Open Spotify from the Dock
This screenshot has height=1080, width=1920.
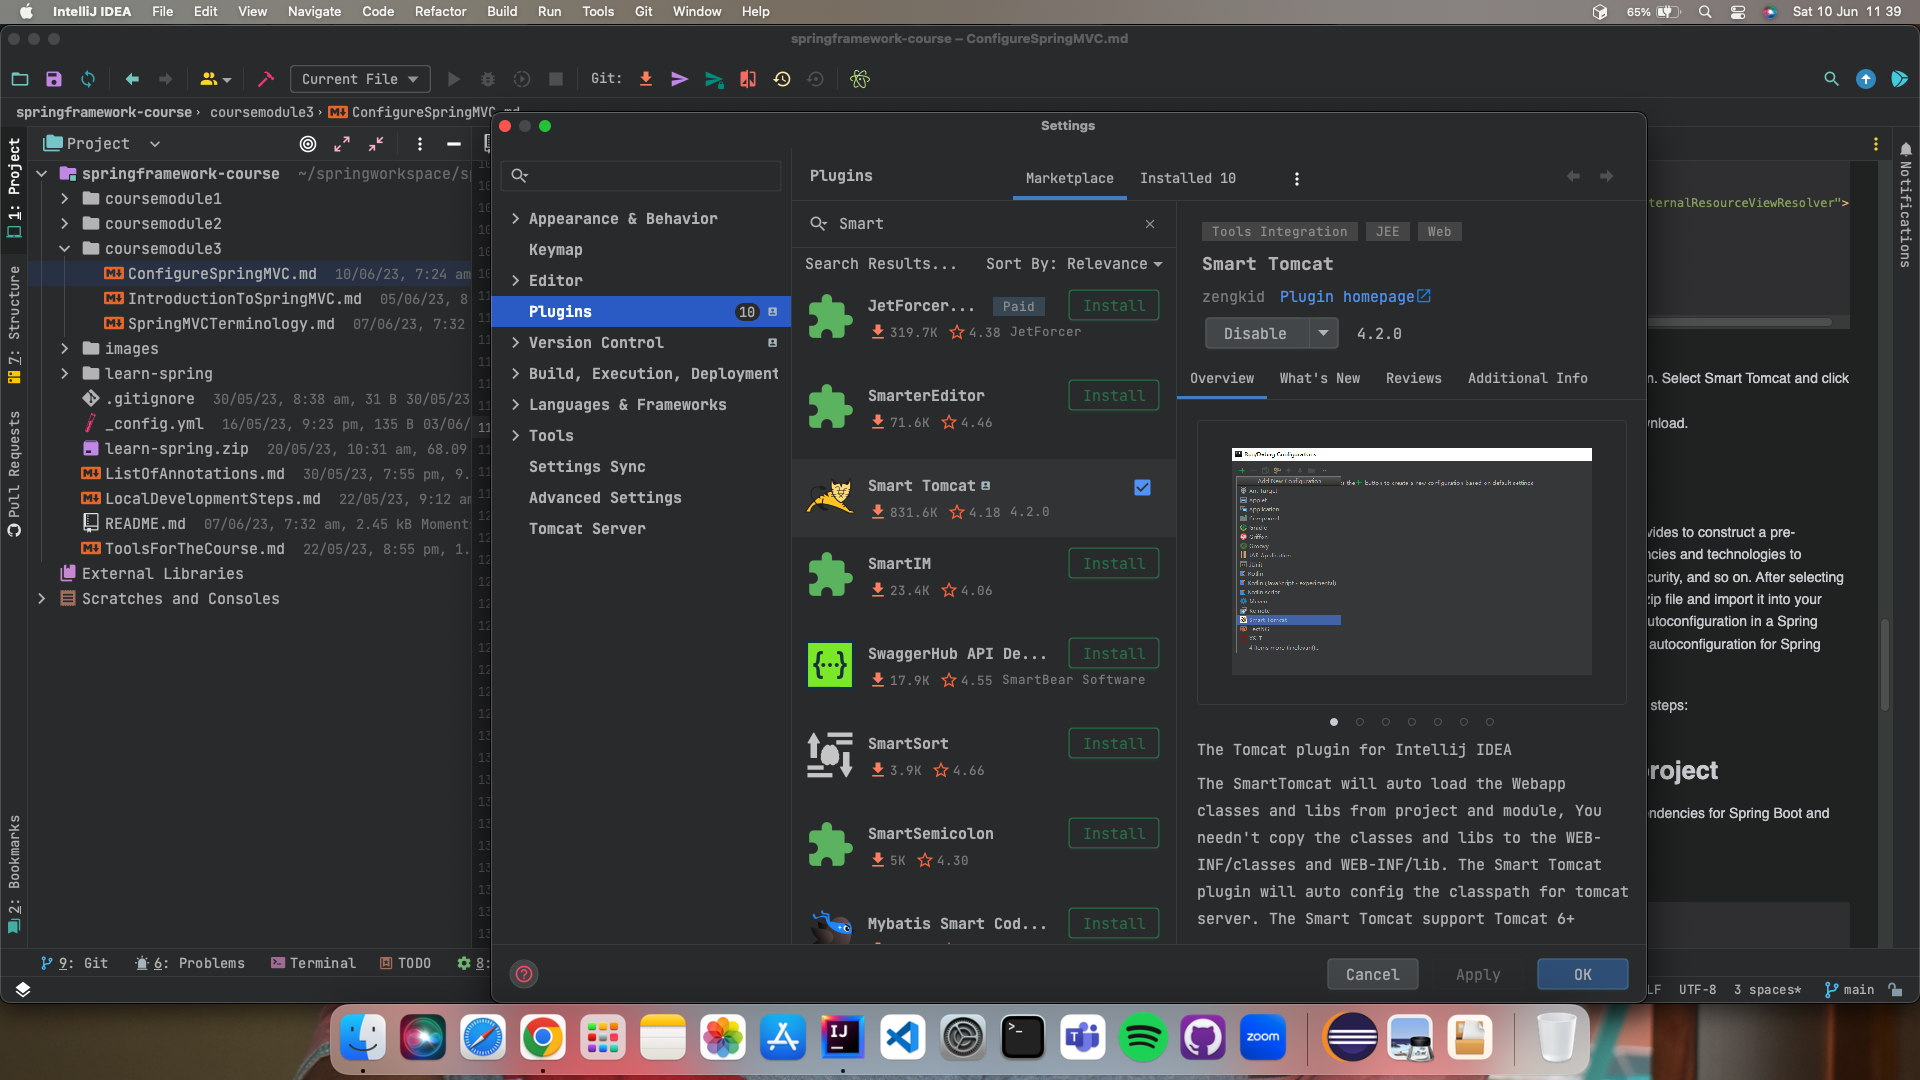coord(1142,1038)
